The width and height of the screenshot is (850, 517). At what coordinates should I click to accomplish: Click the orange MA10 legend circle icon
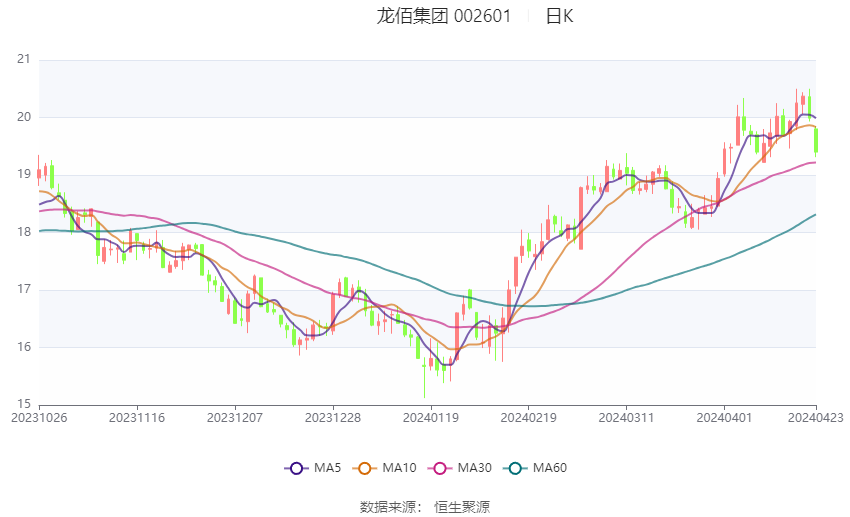(364, 468)
